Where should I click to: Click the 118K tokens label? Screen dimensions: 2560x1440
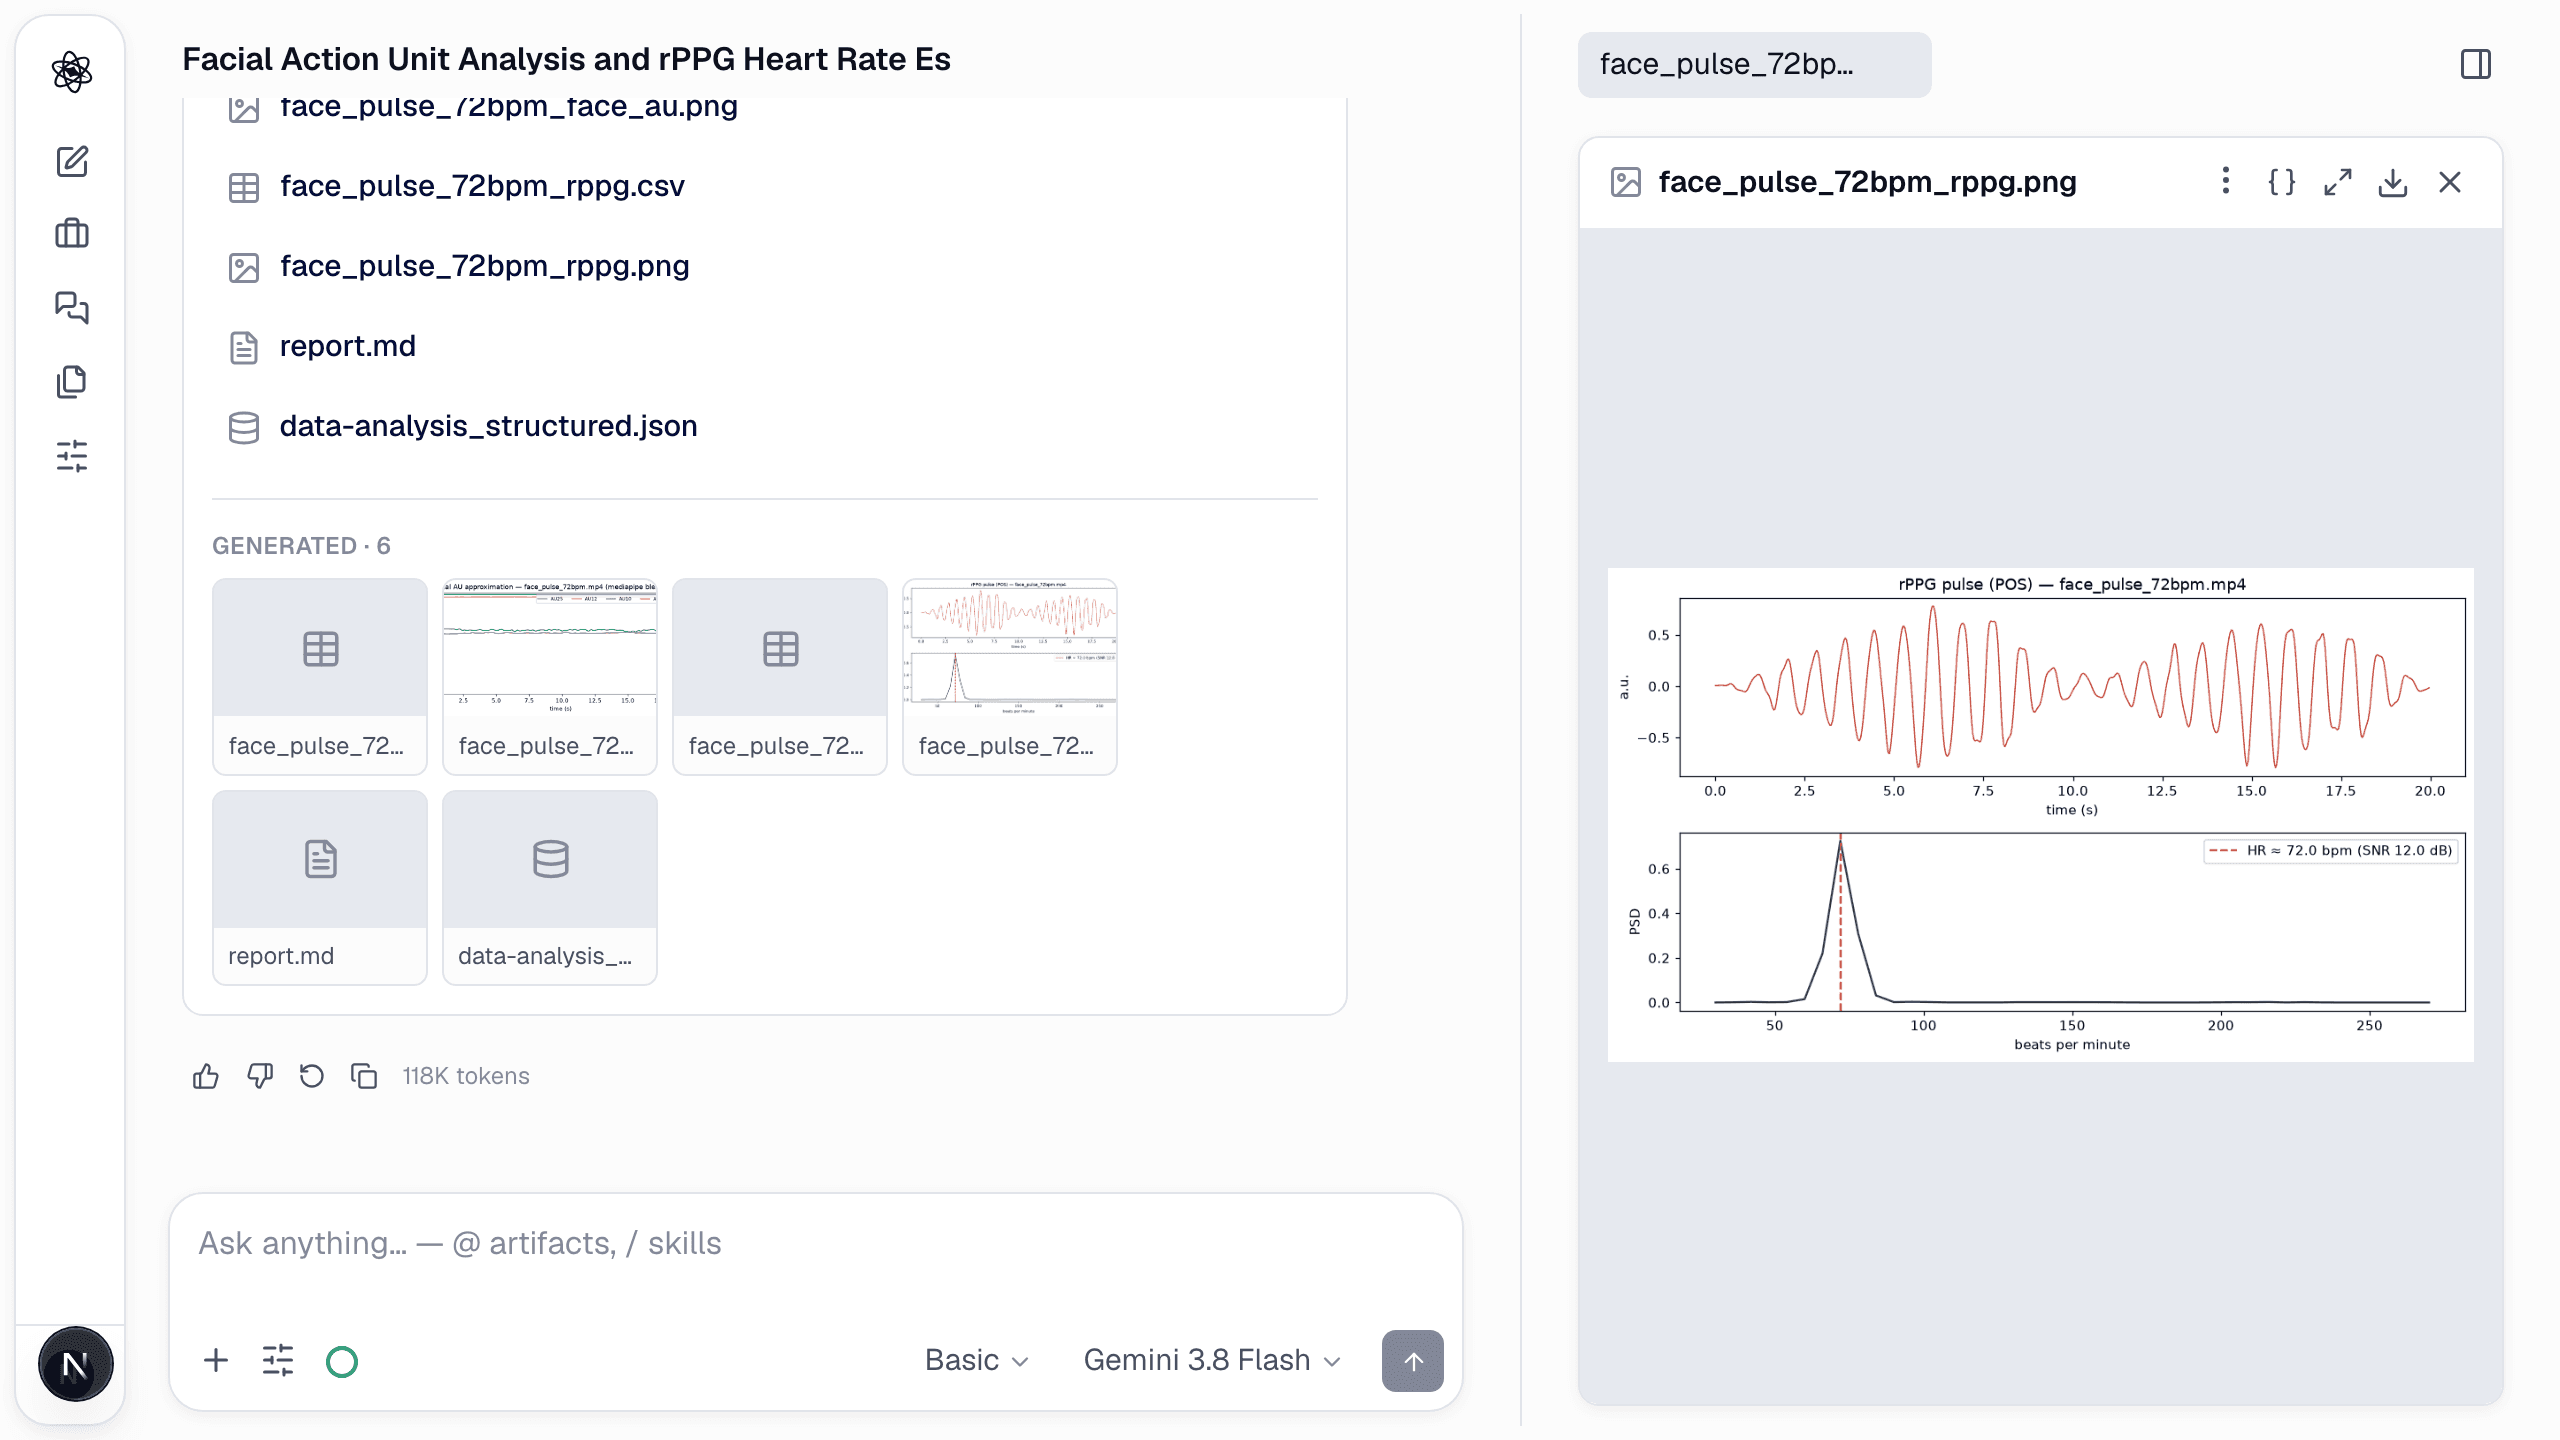point(466,1076)
